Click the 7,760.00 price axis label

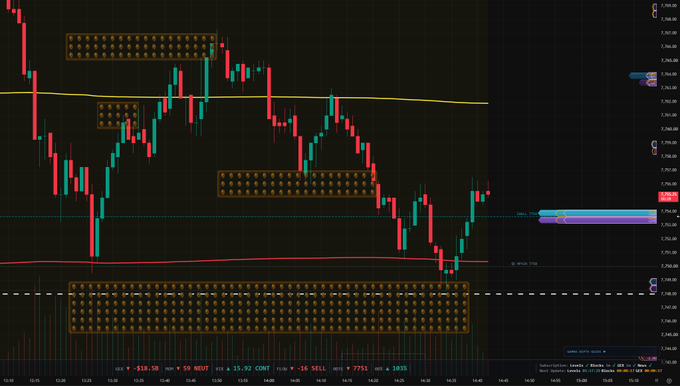pos(668,129)
